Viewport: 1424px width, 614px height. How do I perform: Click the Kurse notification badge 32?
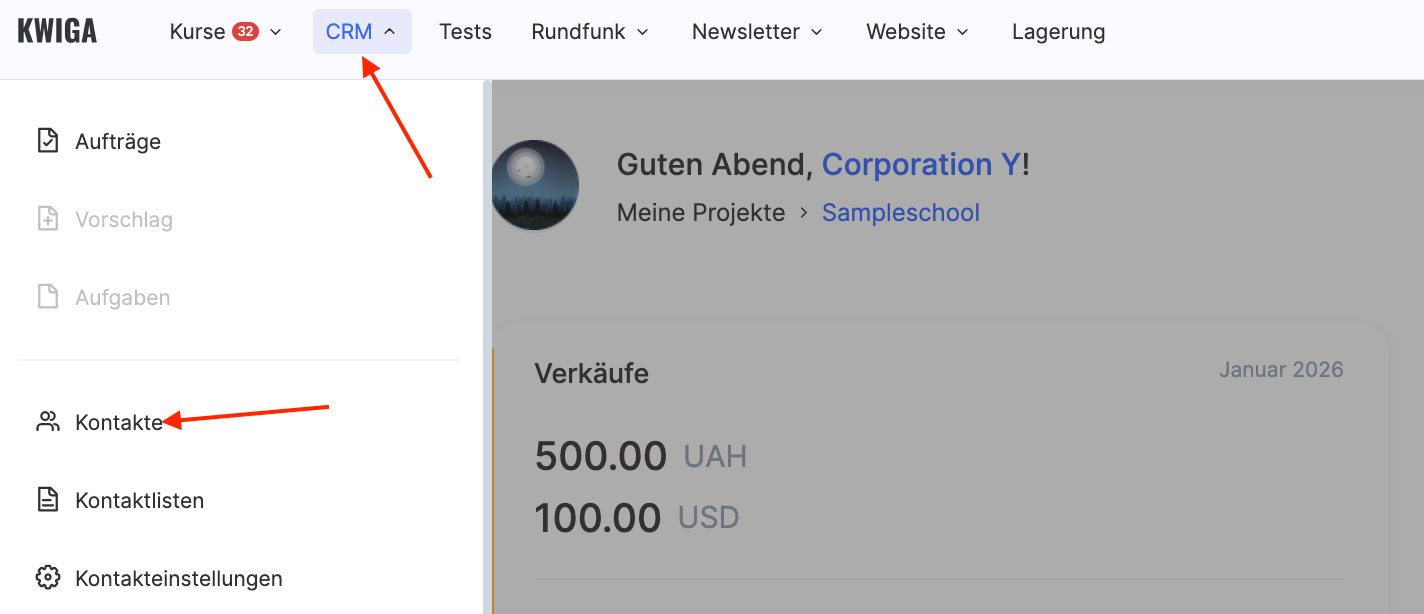pyautogui.click(x=245, y=31)
